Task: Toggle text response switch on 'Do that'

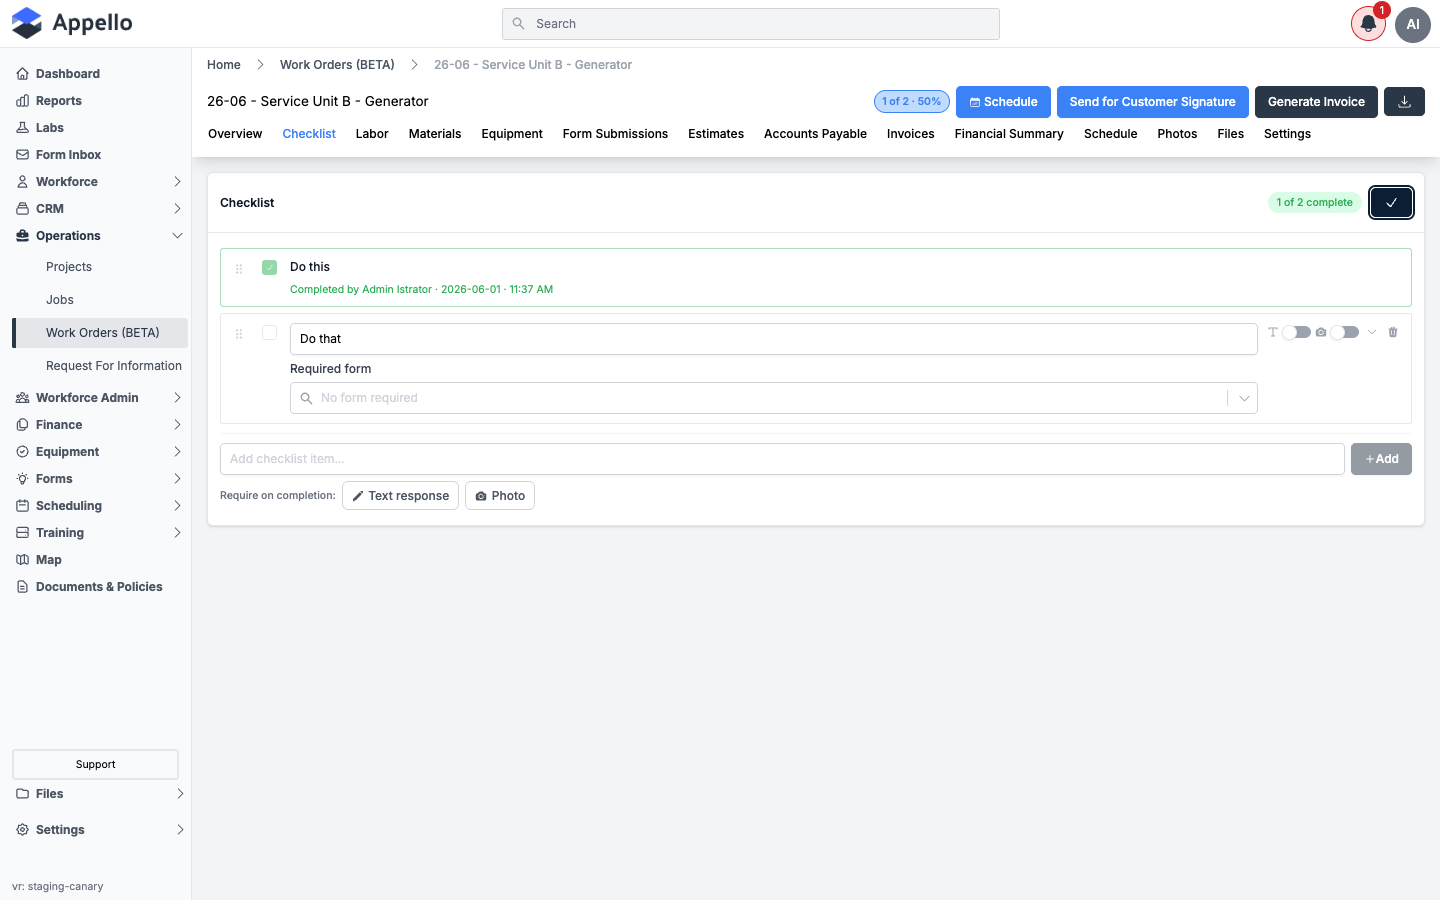Action: click(1296, 332)
